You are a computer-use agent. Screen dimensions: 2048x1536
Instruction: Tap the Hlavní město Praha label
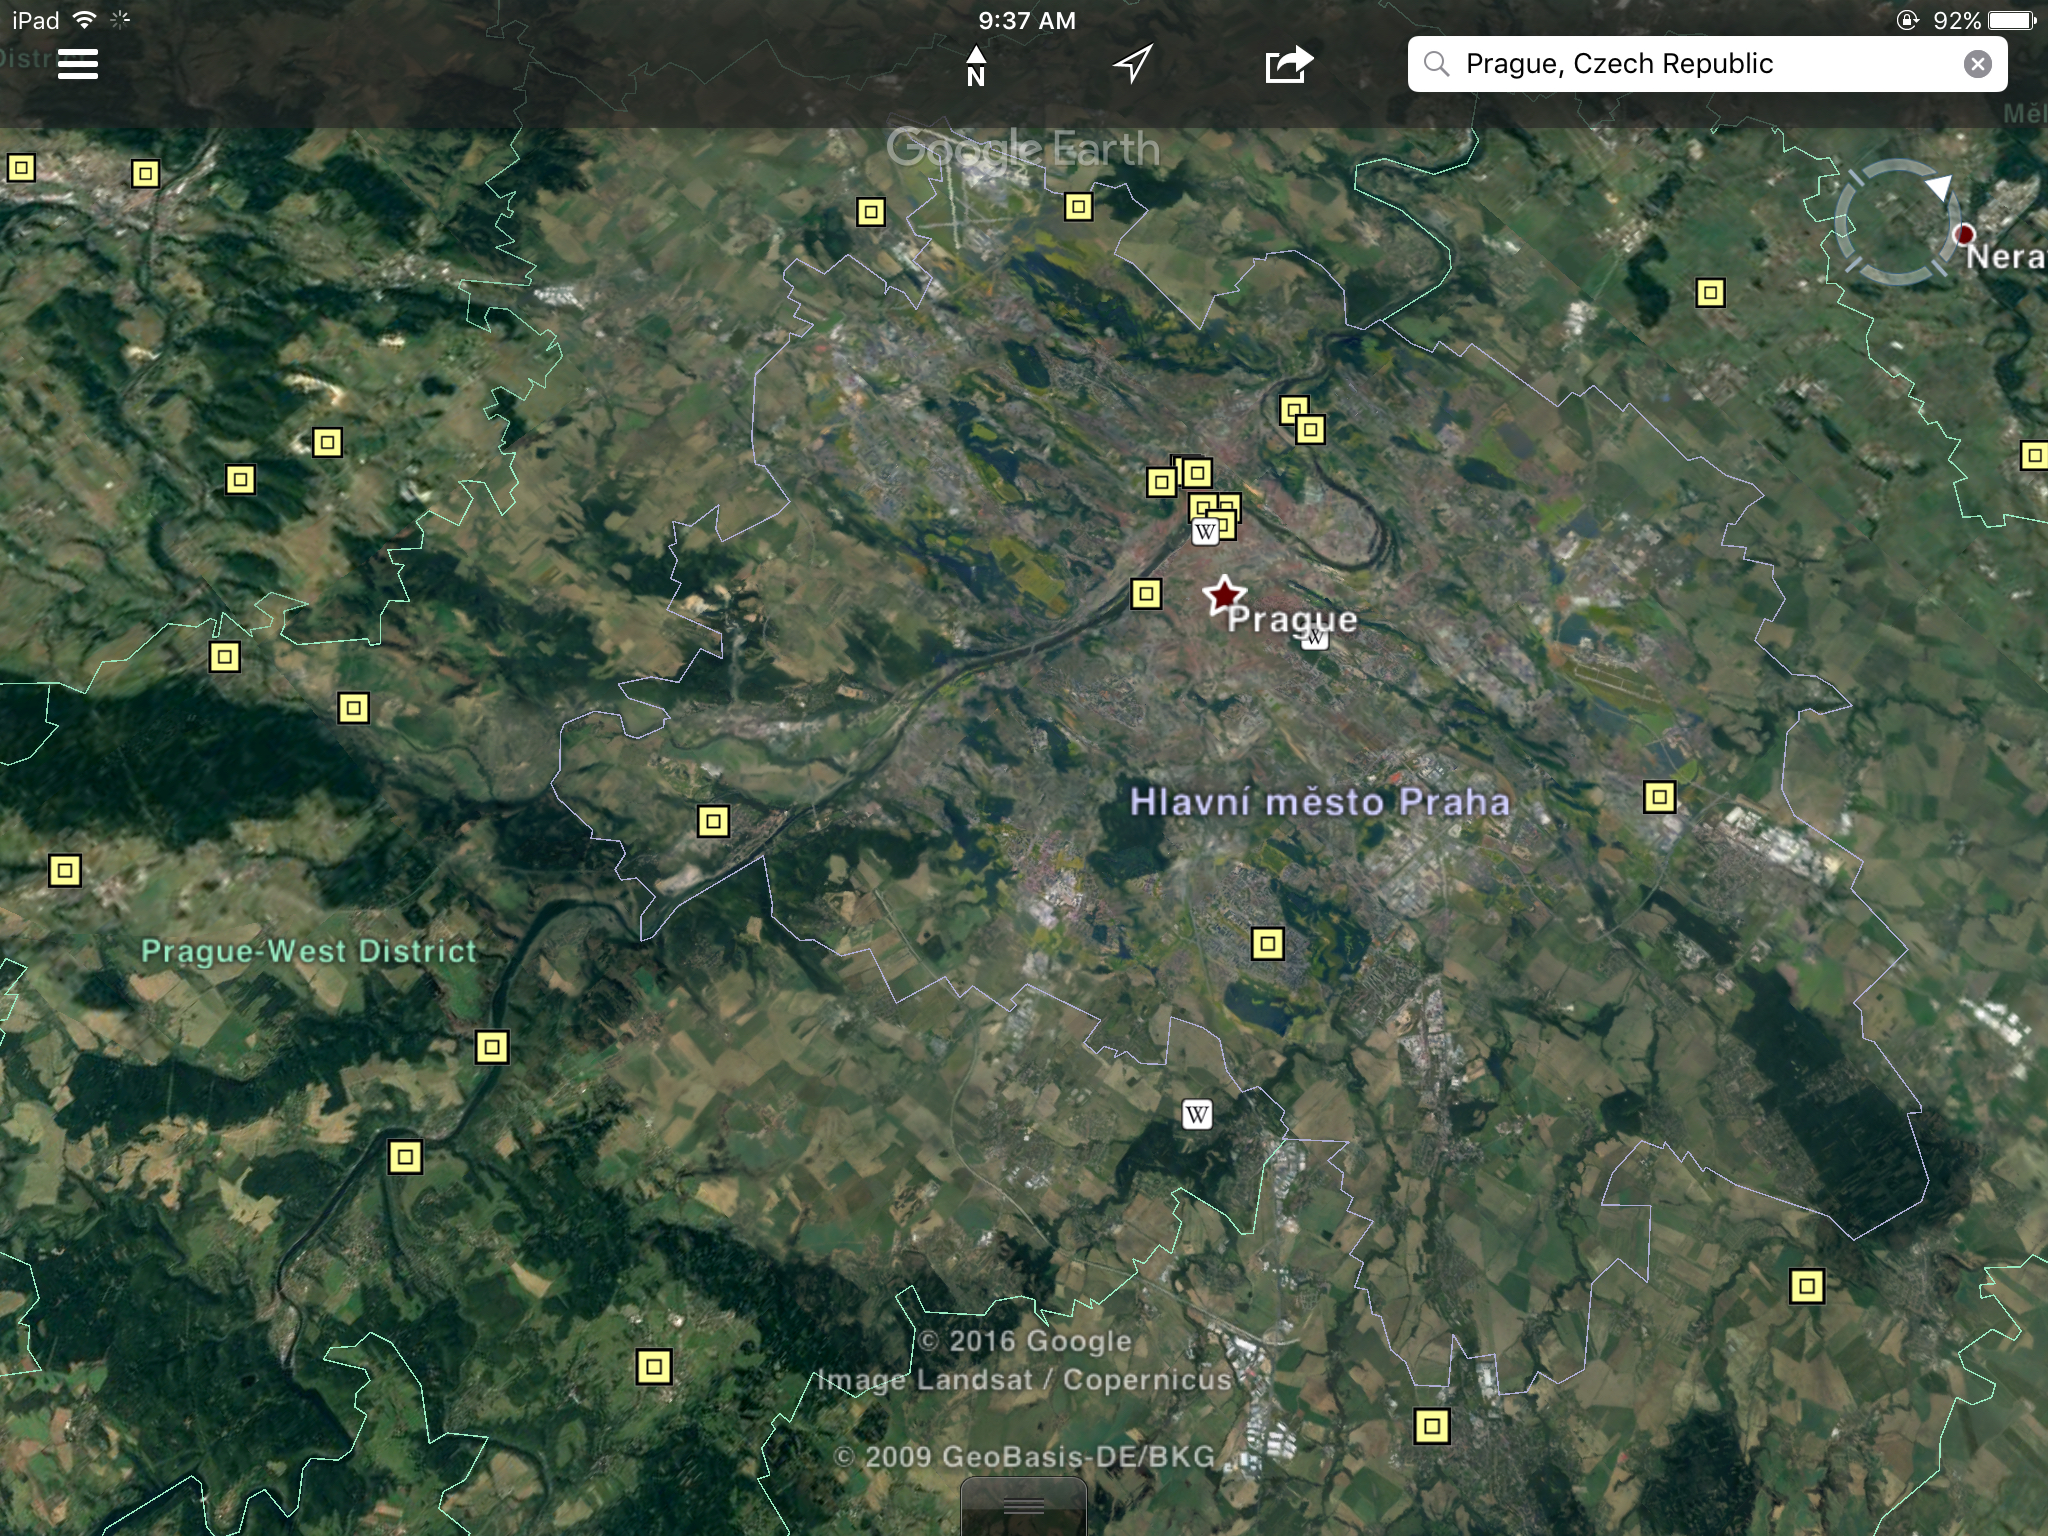point(1319,802)
